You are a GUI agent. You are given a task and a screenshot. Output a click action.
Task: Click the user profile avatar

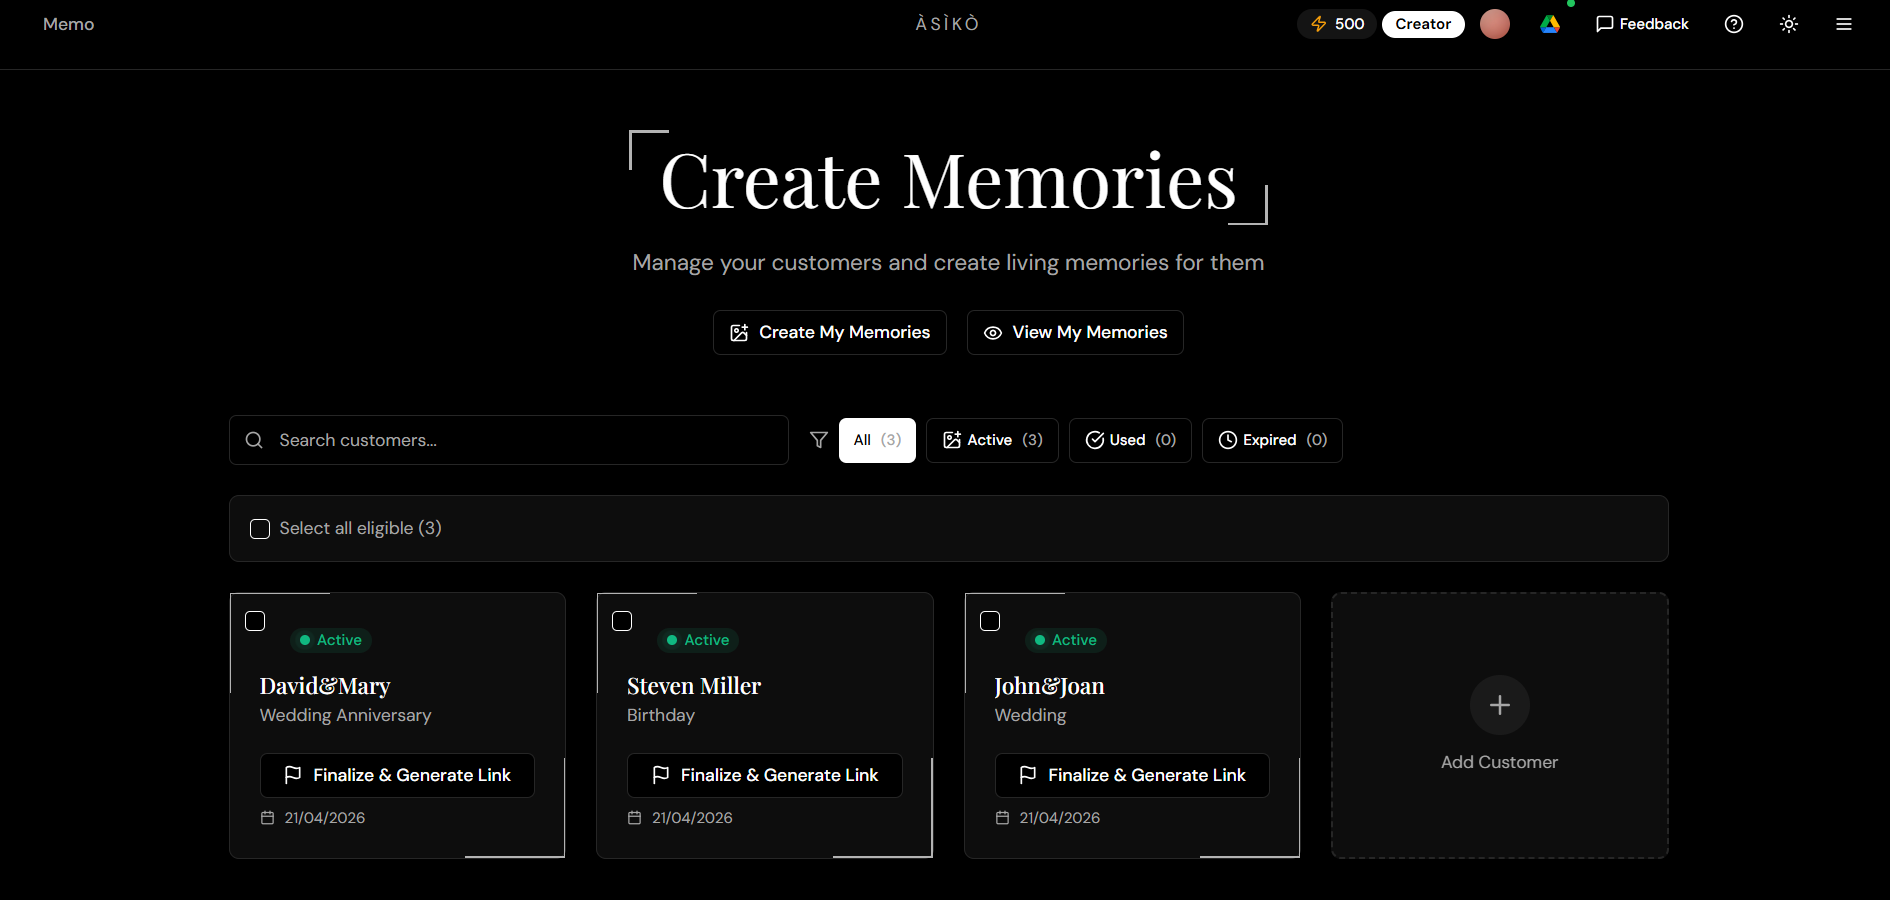click(x=1494, y=24)
